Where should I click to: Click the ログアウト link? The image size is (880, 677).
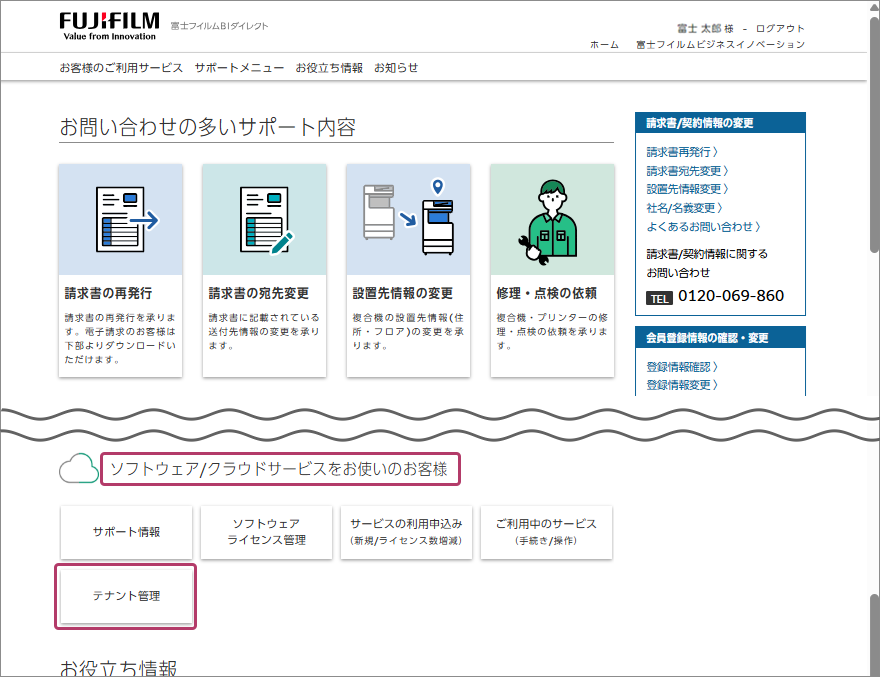[x=780, y=29]
